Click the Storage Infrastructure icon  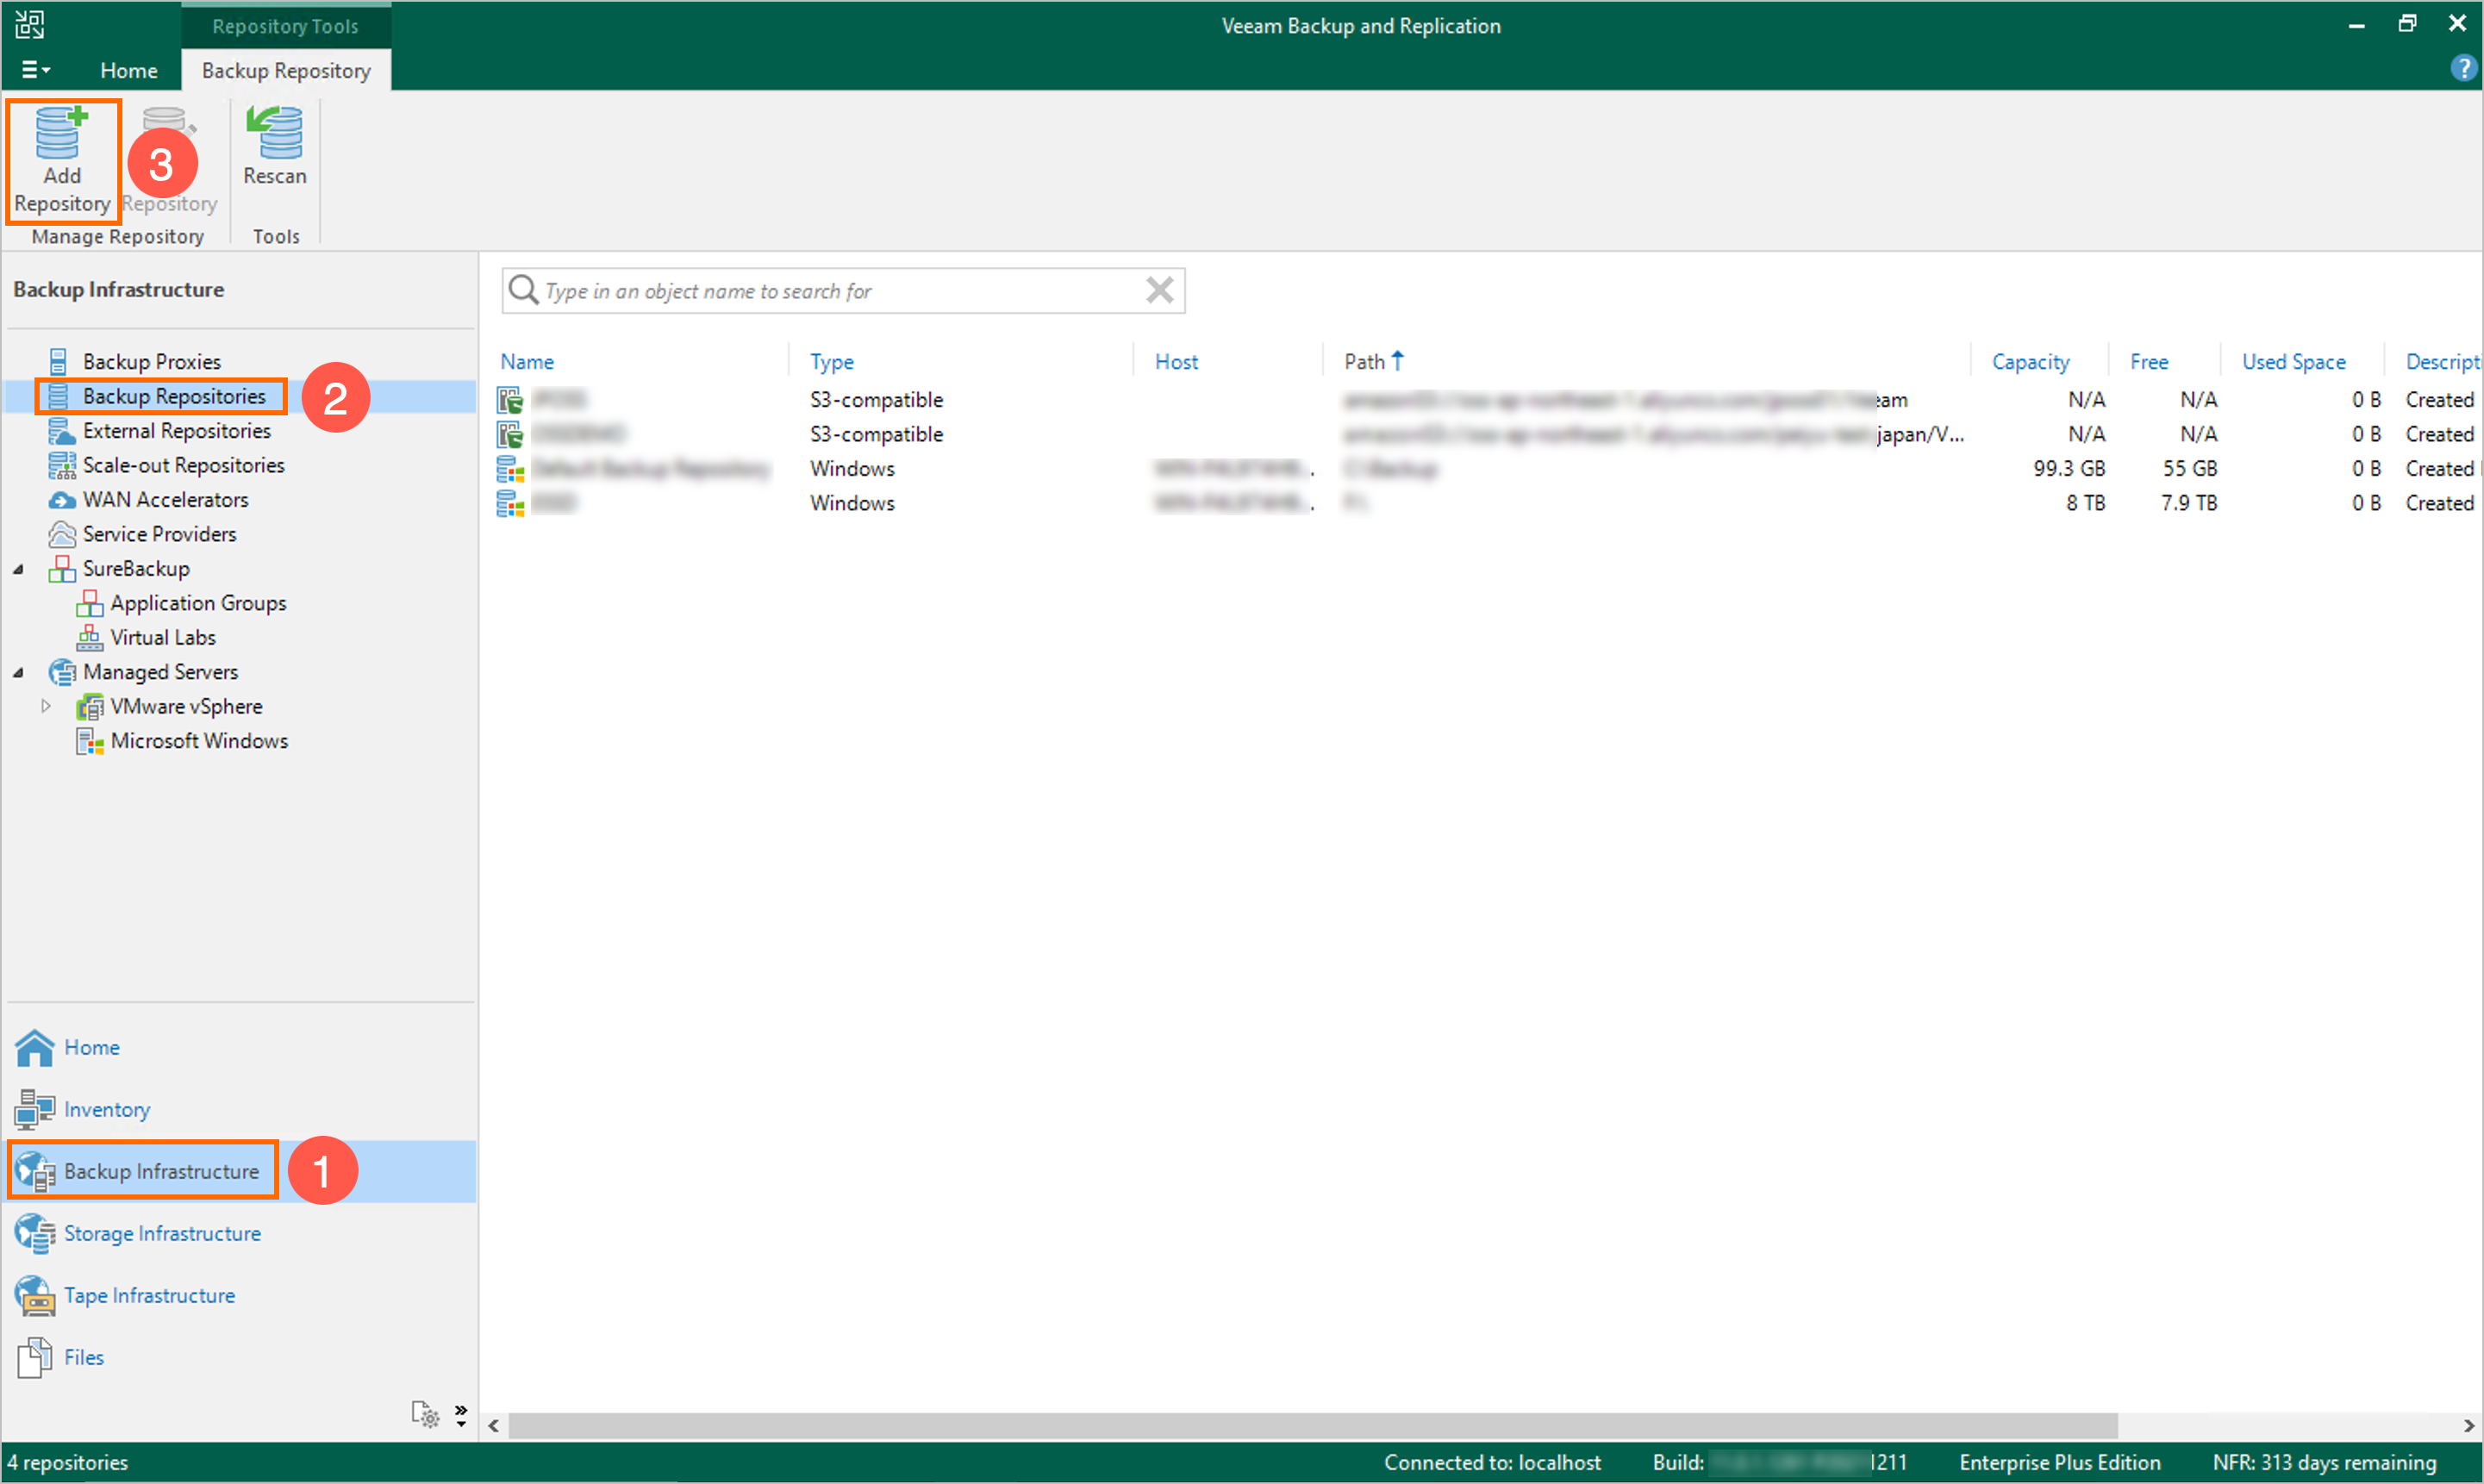[x=35, y=1234]
